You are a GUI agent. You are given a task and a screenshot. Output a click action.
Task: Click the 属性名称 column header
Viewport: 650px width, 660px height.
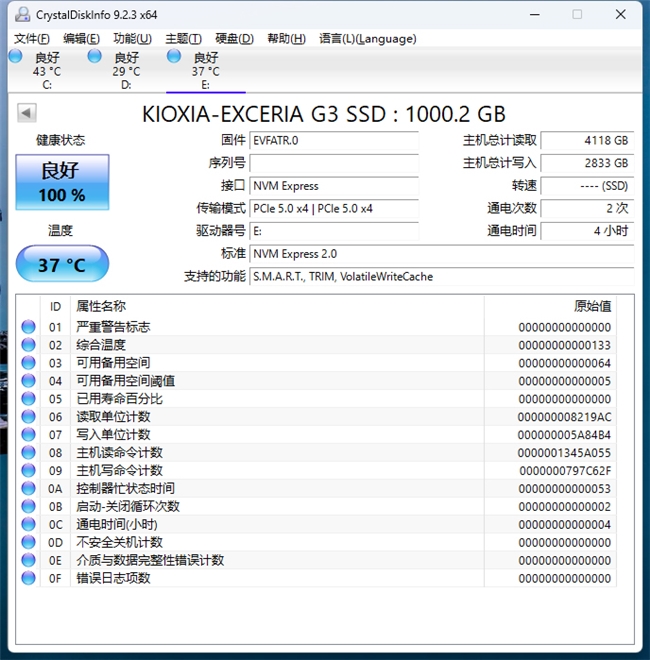click(277, 306)
